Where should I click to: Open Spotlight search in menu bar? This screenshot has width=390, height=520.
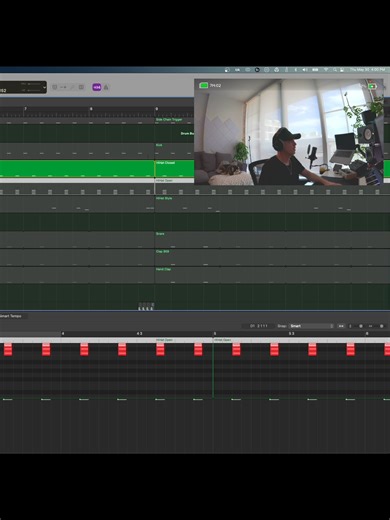click(x=335, y=70)
